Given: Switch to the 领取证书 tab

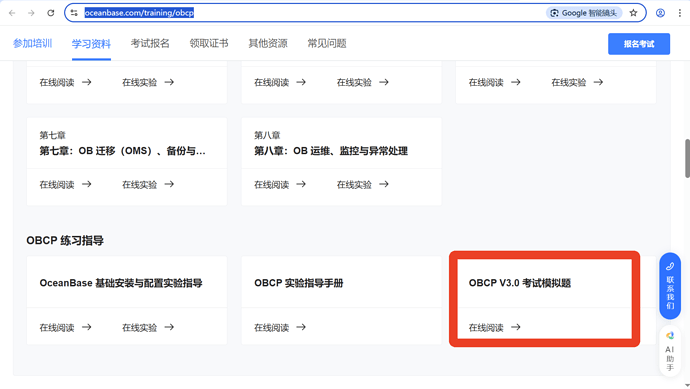Looking at the screenshot, I should (209, 43).
